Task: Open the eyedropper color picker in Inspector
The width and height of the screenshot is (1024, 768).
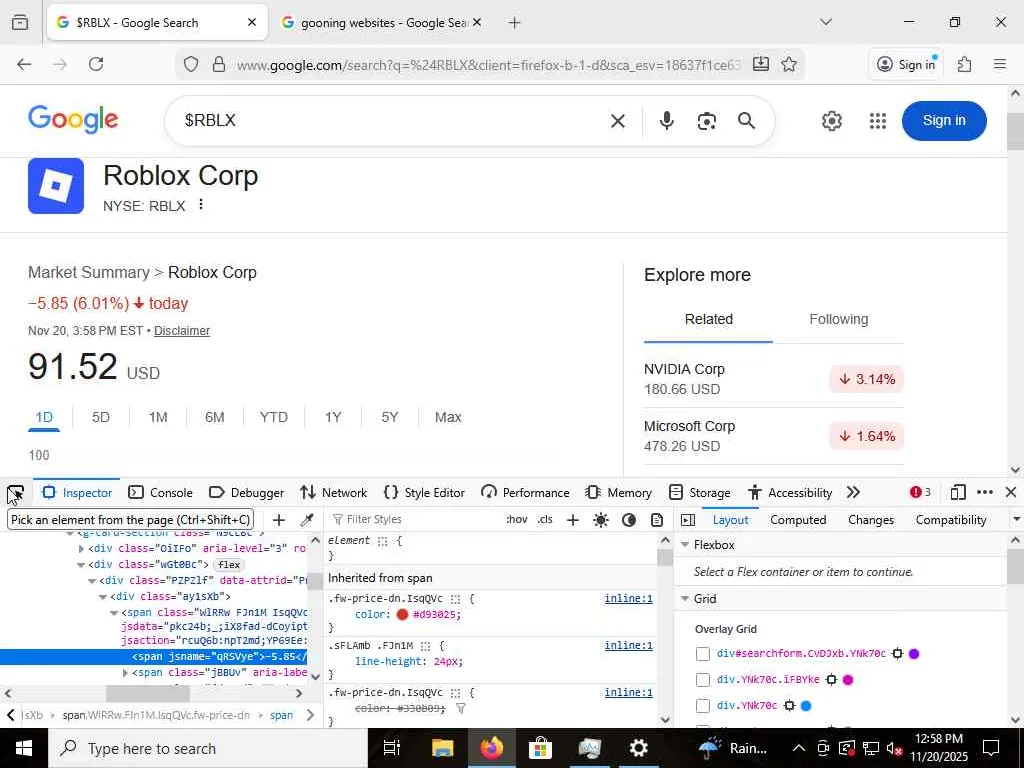Action: point(306,520)
